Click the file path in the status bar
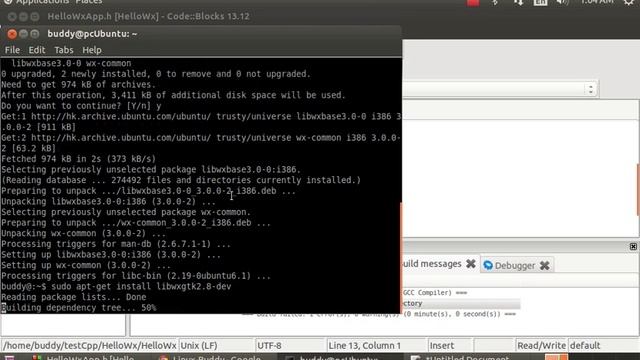The width and height of the screenshot is (640, 360). tap(90, 346)
